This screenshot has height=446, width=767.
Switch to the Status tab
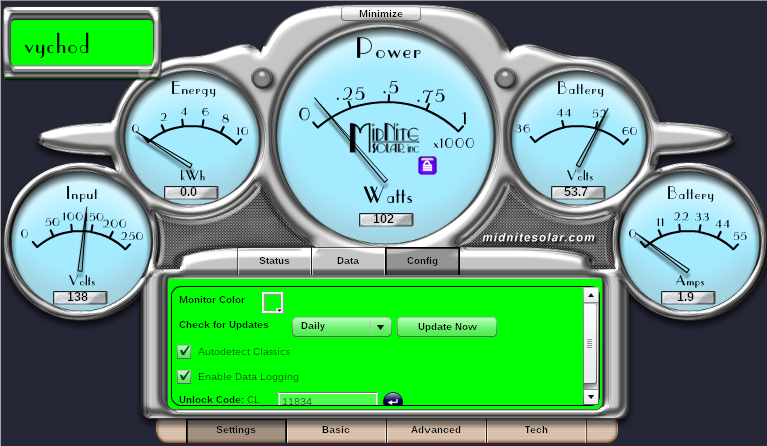274,261
